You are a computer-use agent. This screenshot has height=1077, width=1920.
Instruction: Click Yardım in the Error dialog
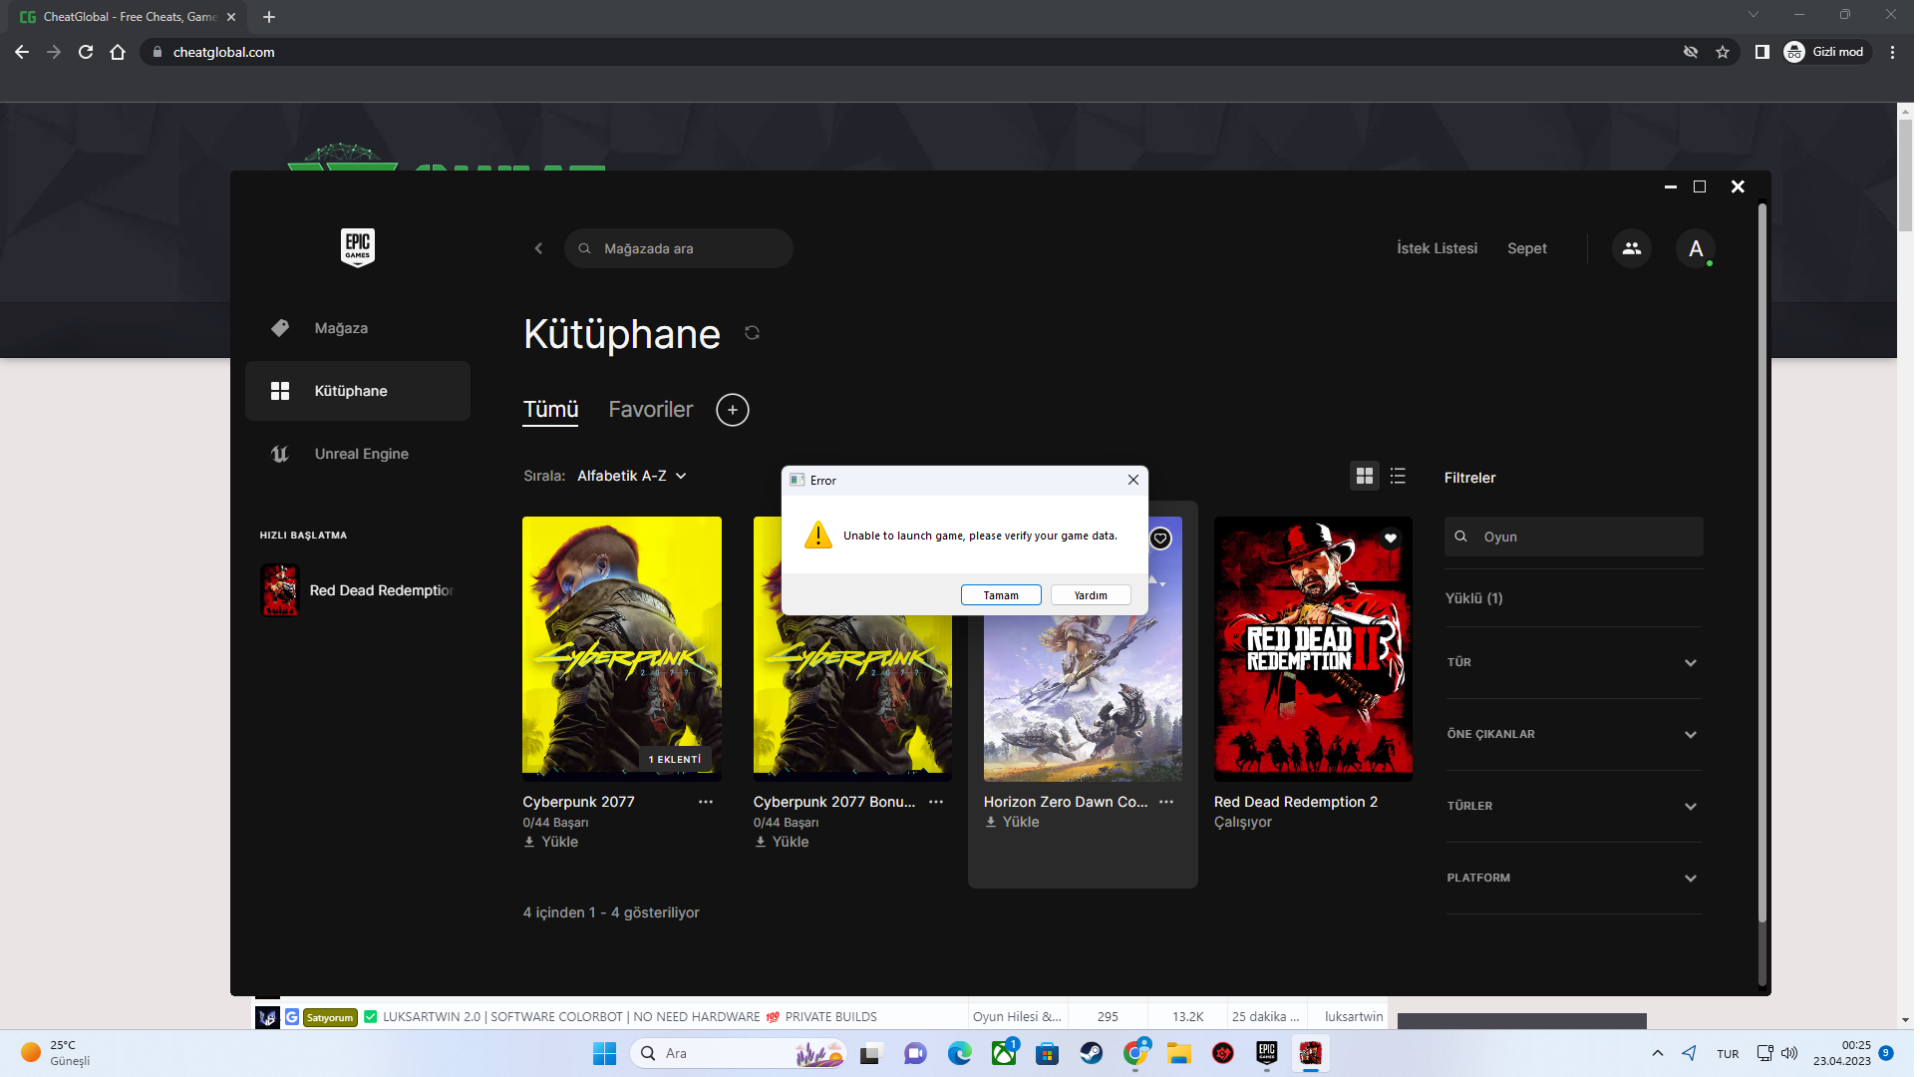tap(1090, 596)
